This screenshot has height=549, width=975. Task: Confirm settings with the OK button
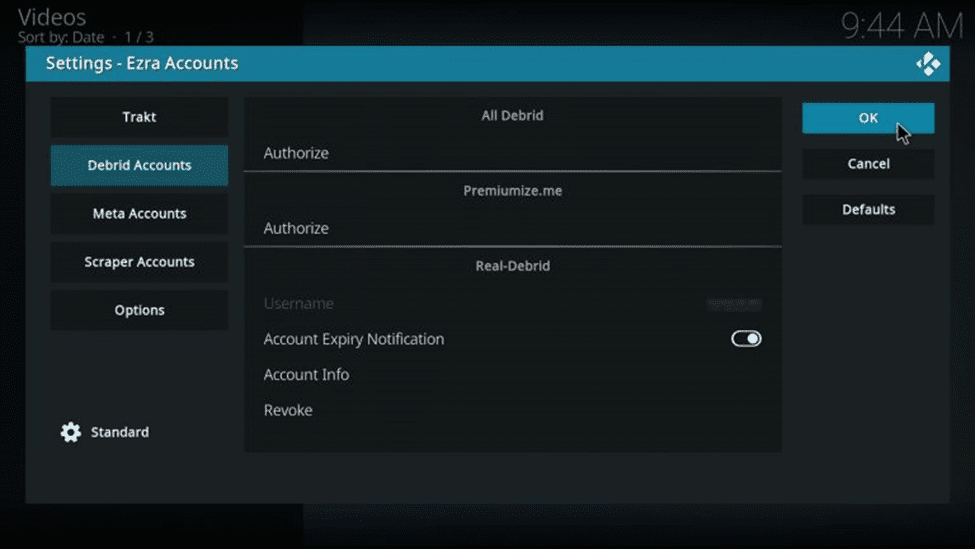868,118
